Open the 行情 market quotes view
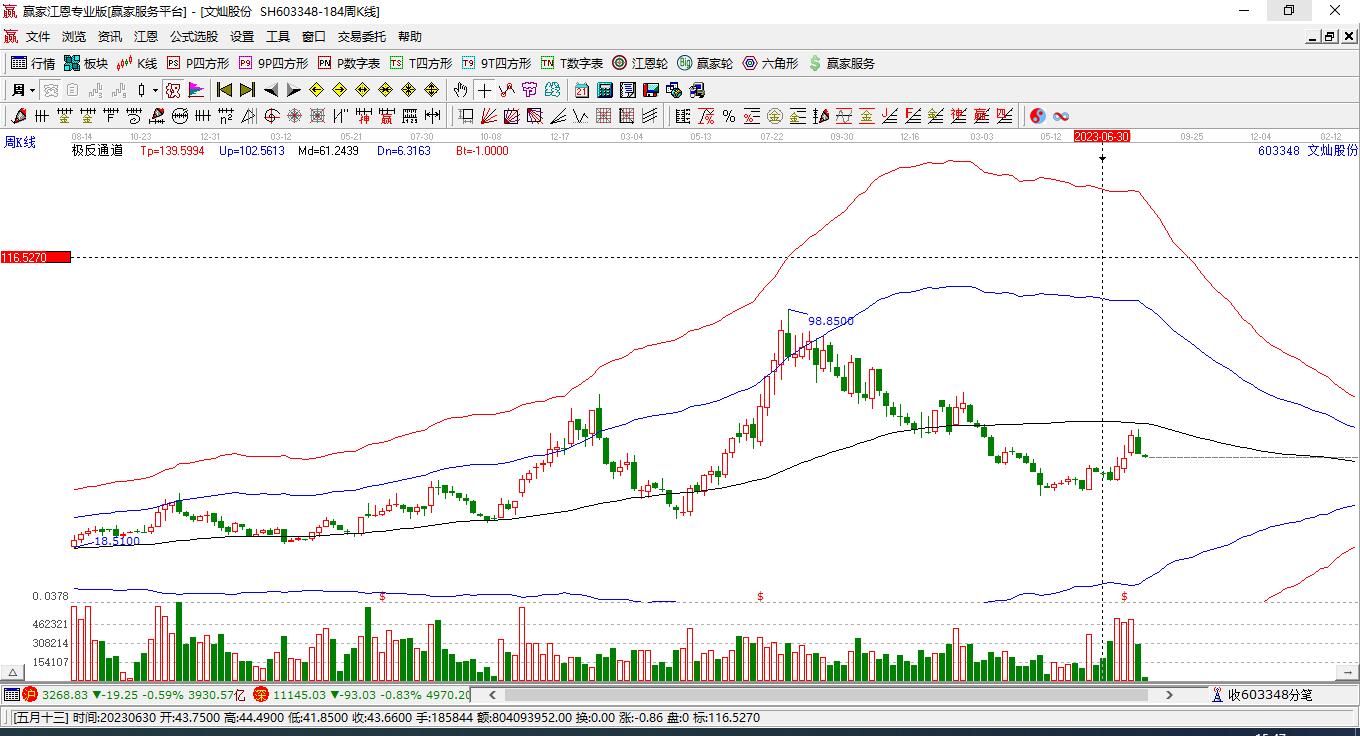This screenshot has height=736, width=1360. tap(32, 63)
